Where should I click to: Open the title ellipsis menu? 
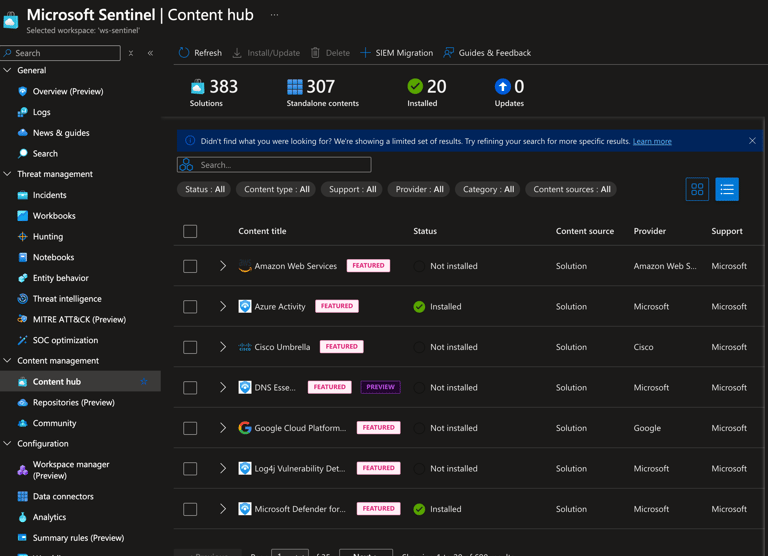(274, 15)
